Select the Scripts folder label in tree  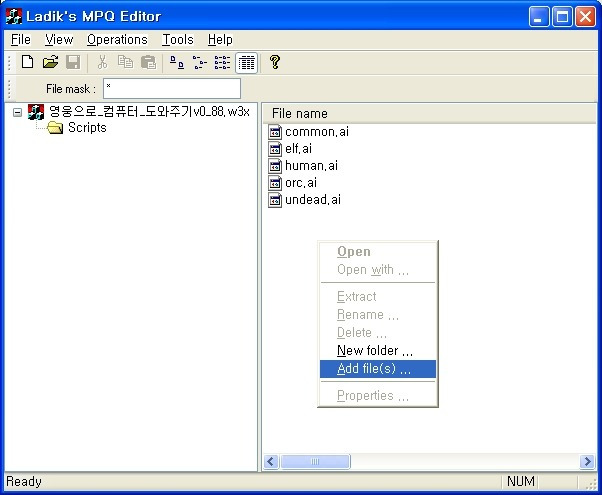tap(87, 127)
